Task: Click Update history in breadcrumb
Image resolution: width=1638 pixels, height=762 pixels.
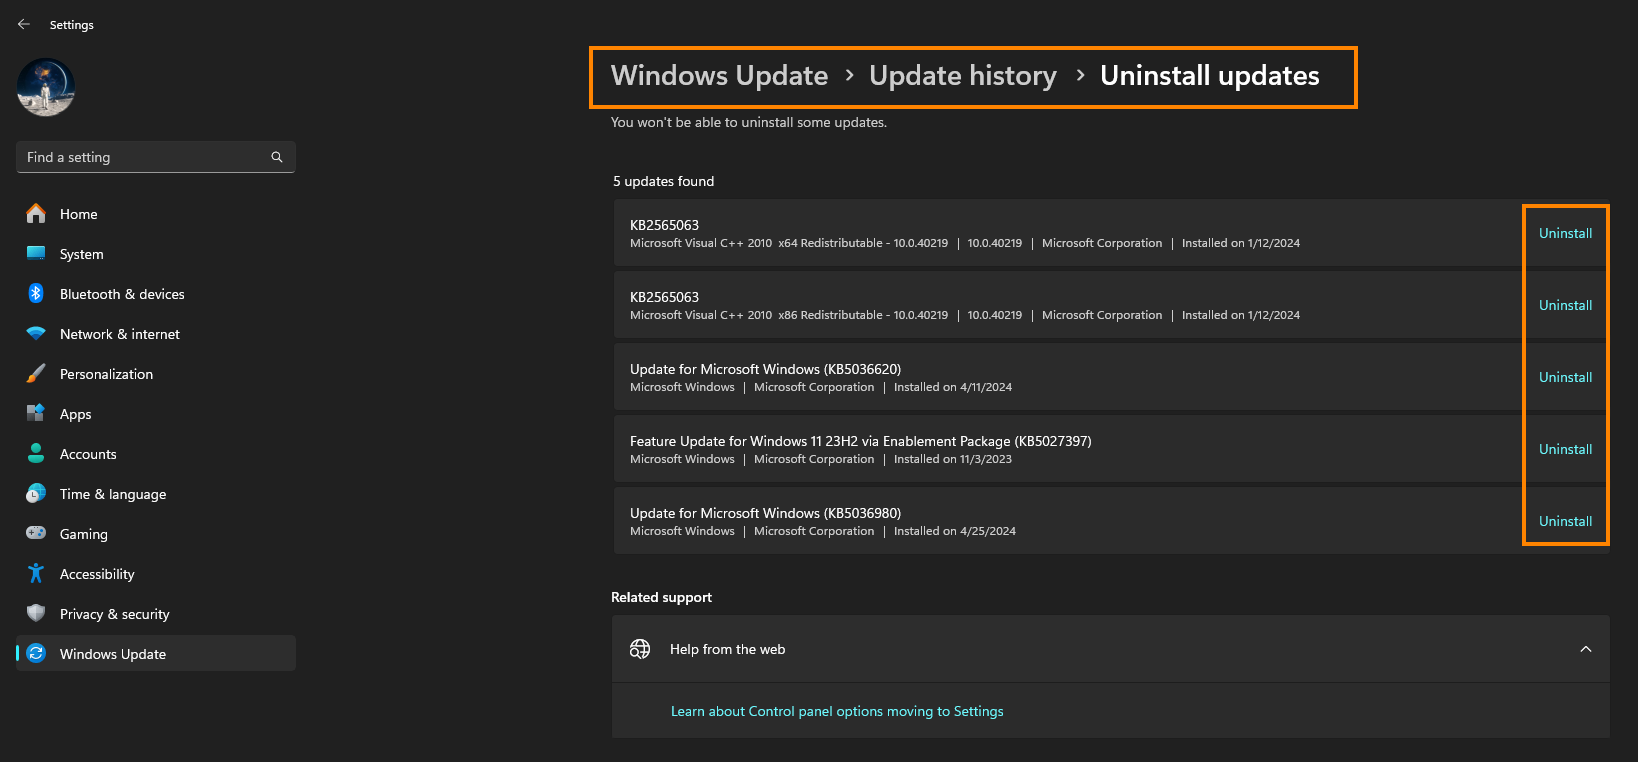Action: (963, 76)
